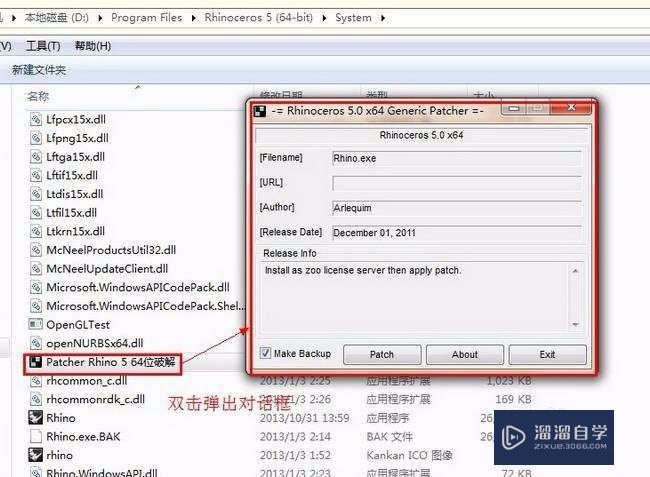Viewport: 650px width, 477px height.
Task: Click the Lftga15x.dll file icon
Action: pos(36,157)
